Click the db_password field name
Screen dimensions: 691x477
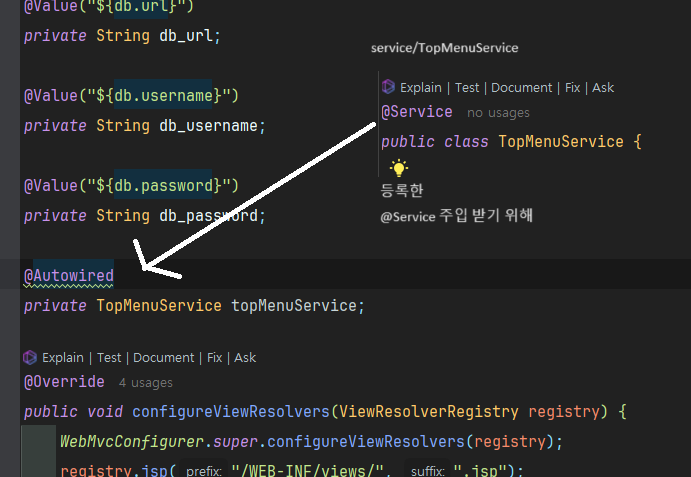[x=208, y=216]
